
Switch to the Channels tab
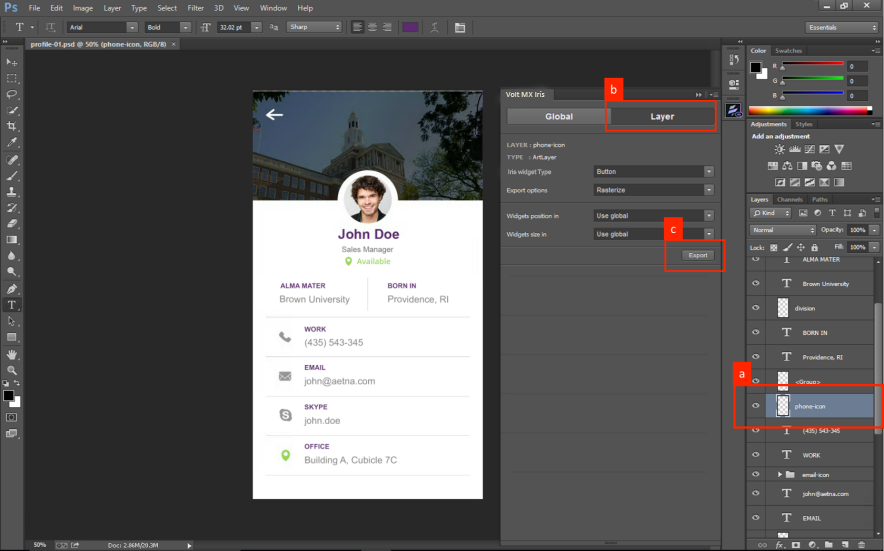tap(790, 199)
